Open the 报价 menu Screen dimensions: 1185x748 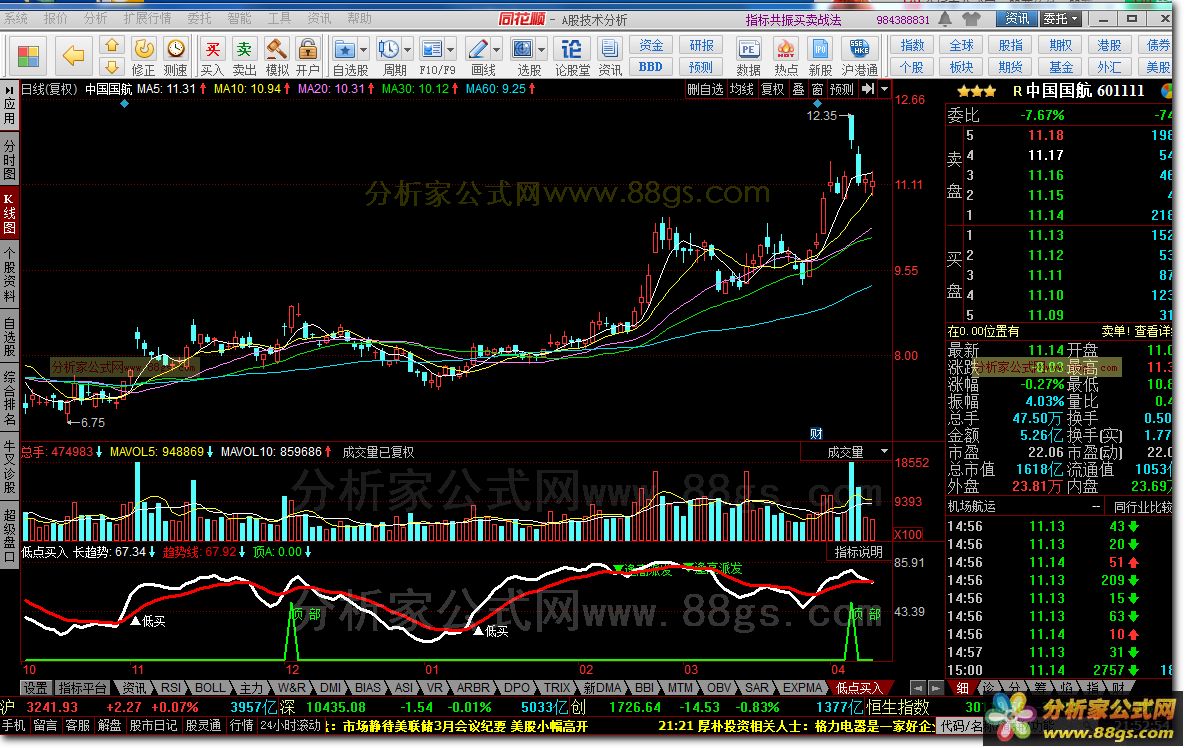click(x=56, y=18)
